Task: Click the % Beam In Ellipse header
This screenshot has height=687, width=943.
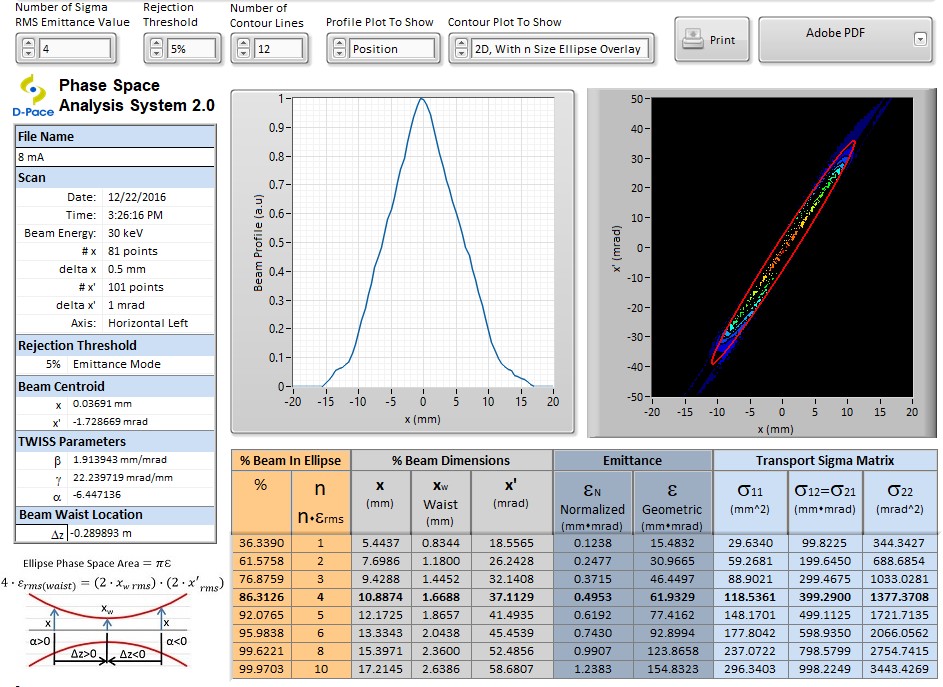Action: 291,460
